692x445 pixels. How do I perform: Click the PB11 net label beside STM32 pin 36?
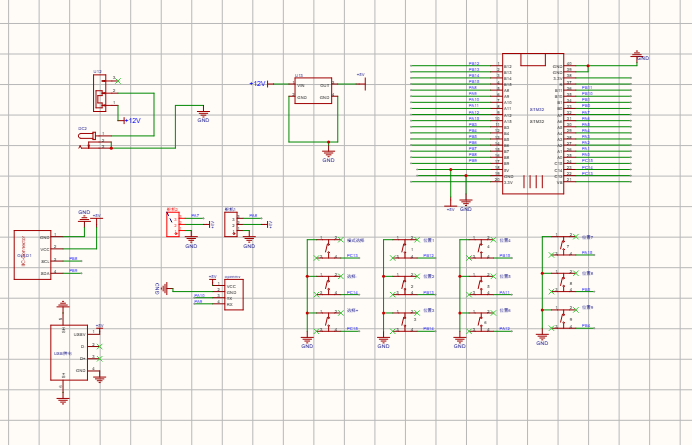click(587, 88)
